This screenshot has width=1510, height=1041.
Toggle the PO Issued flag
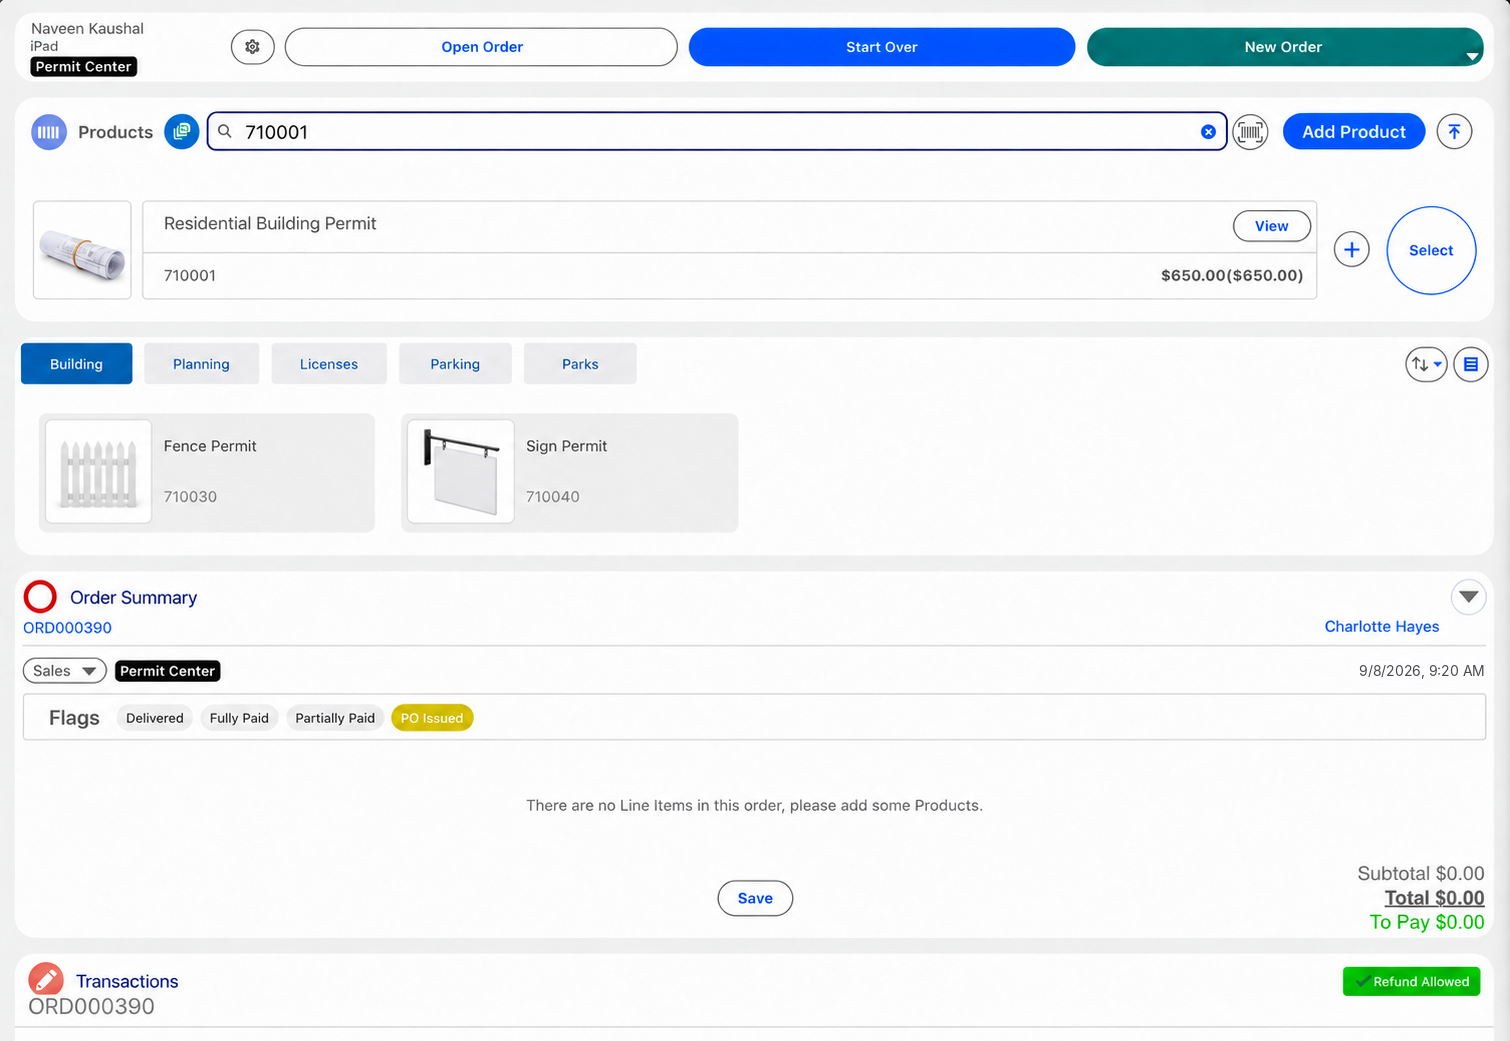432,718
